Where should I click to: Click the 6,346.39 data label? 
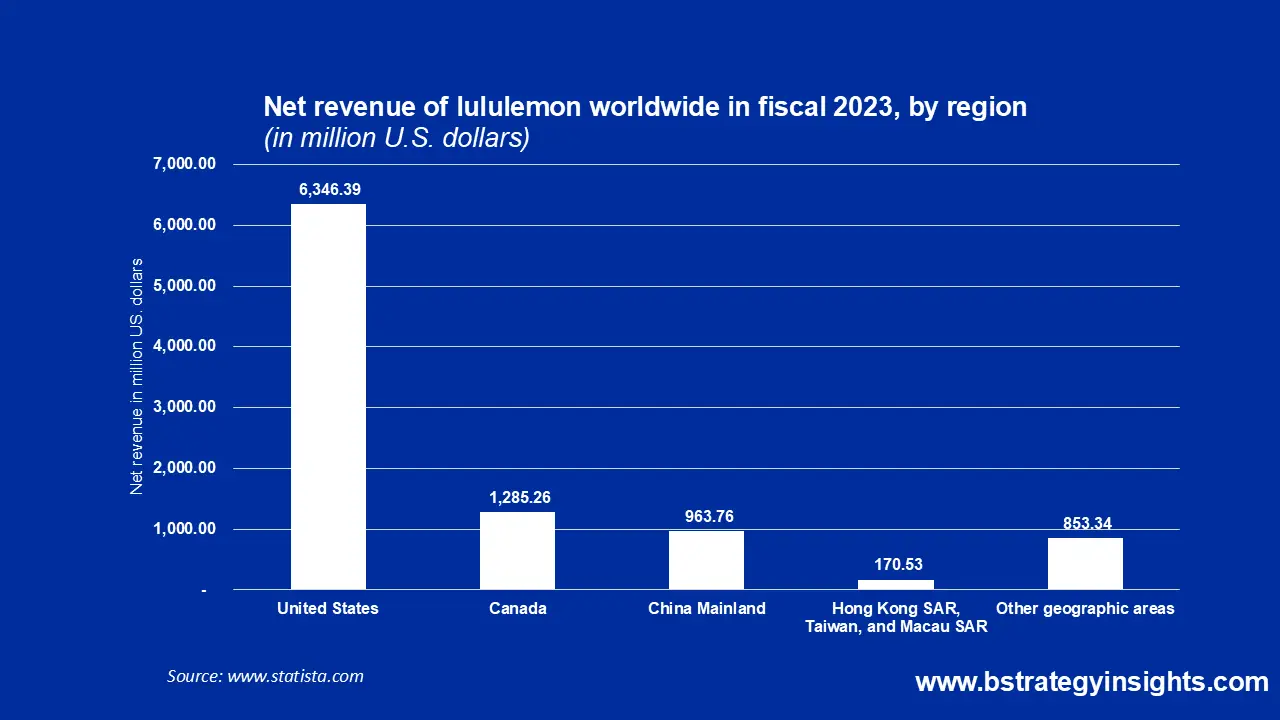pos(328,189)
